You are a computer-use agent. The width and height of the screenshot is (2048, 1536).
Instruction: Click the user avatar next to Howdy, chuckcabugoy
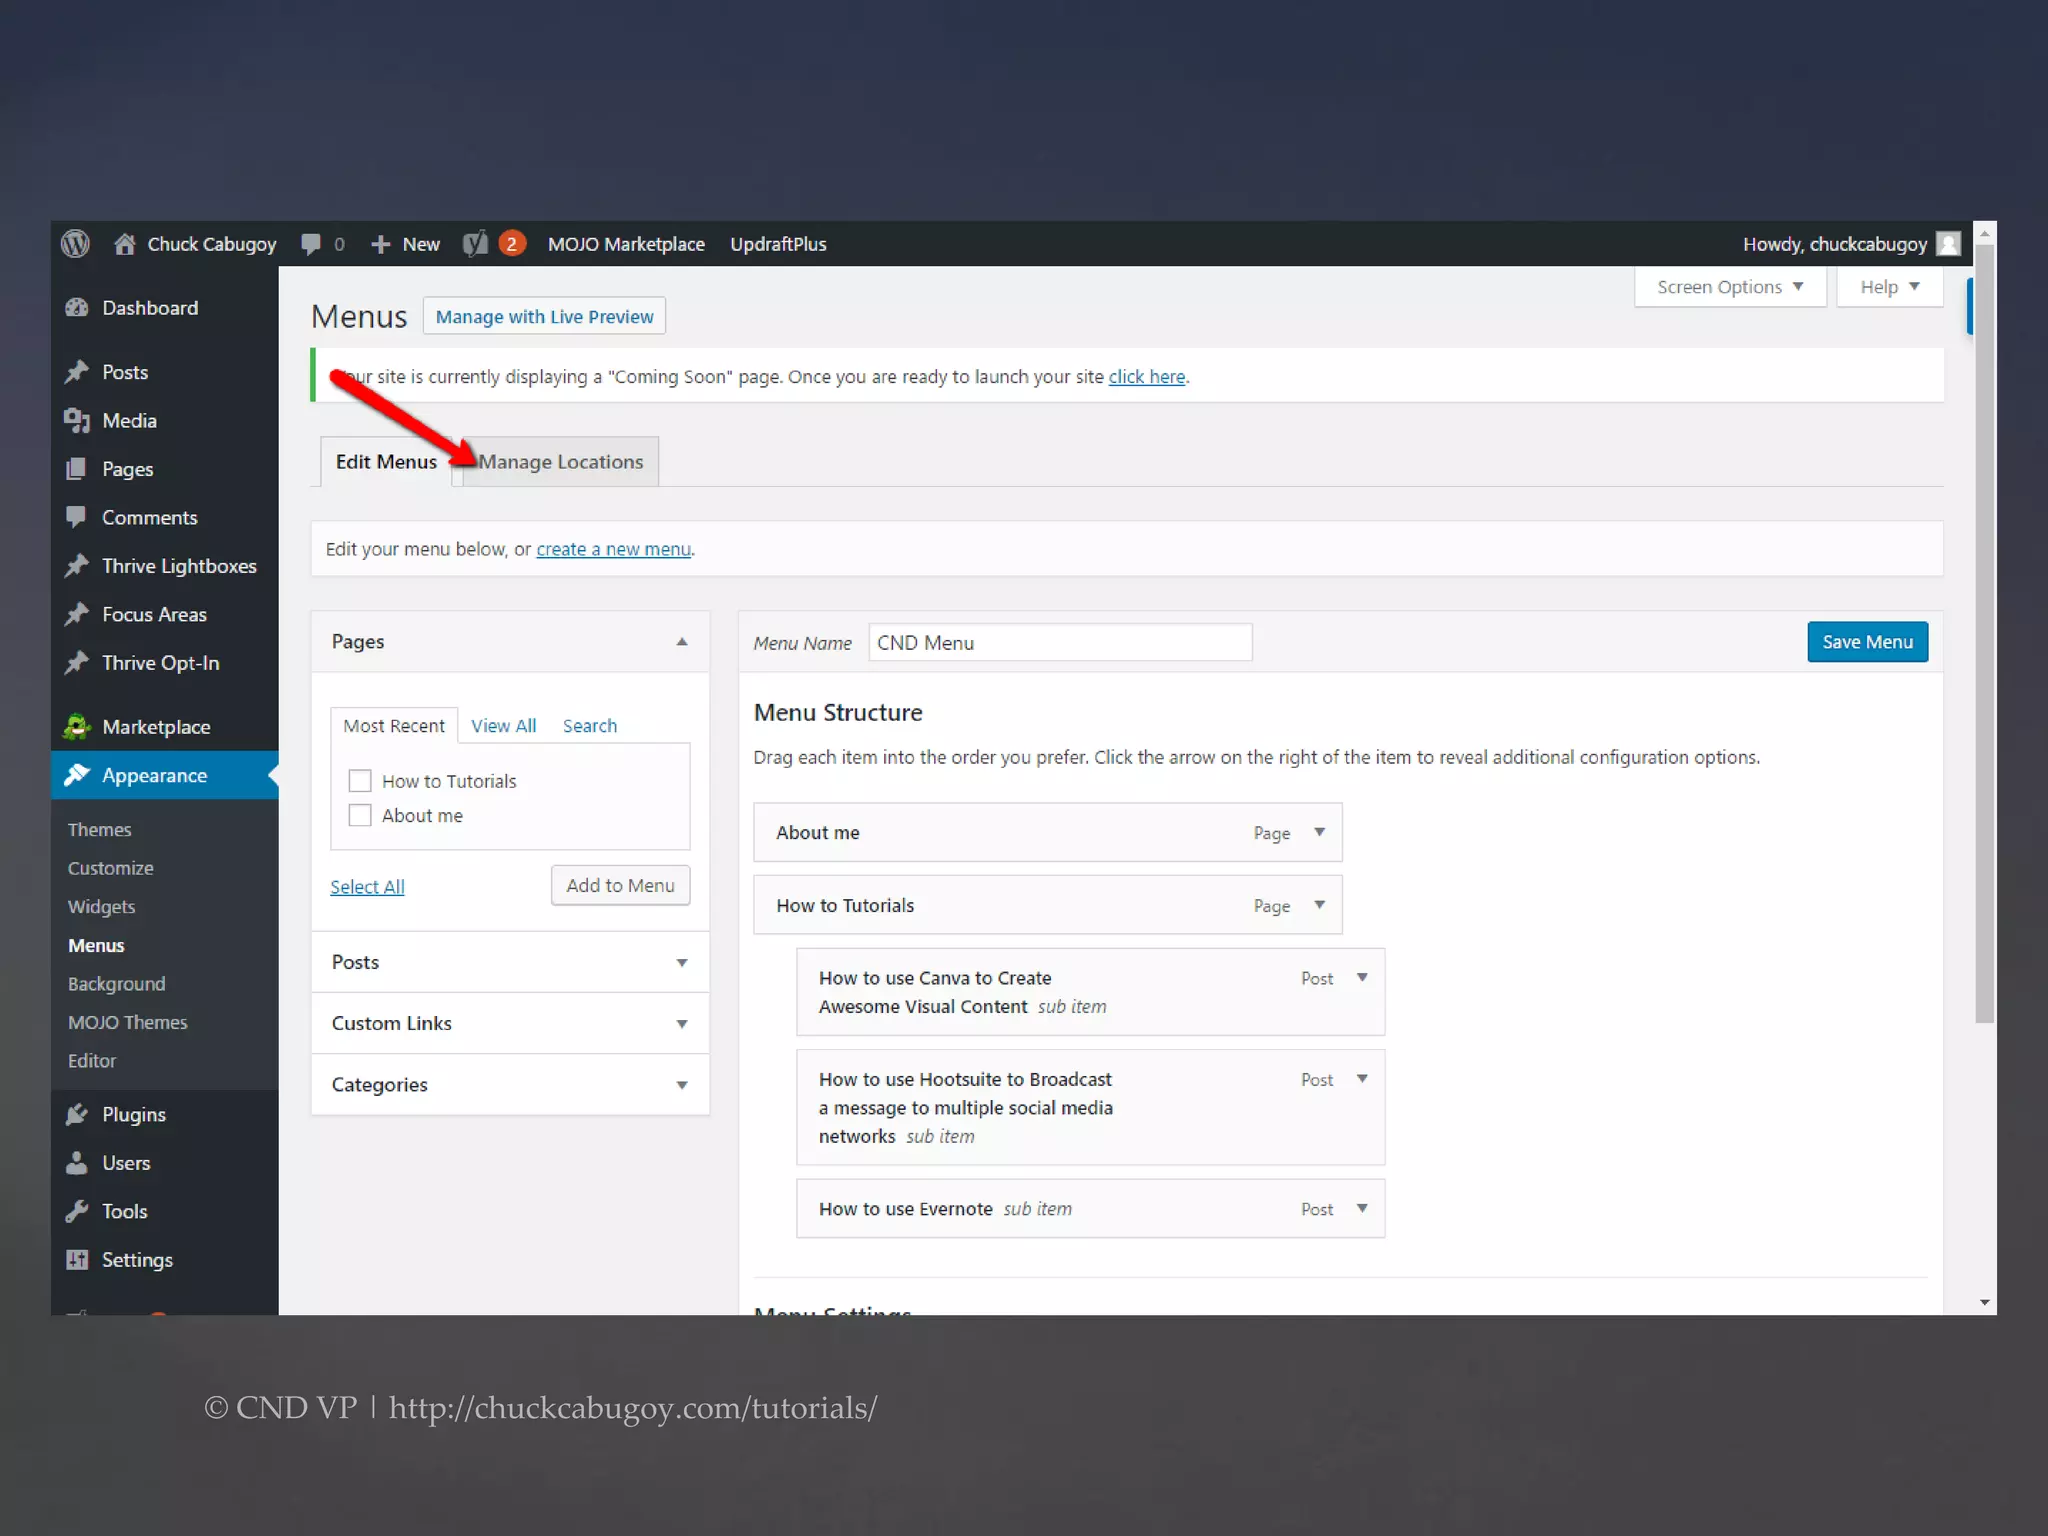pos(1947,244)
